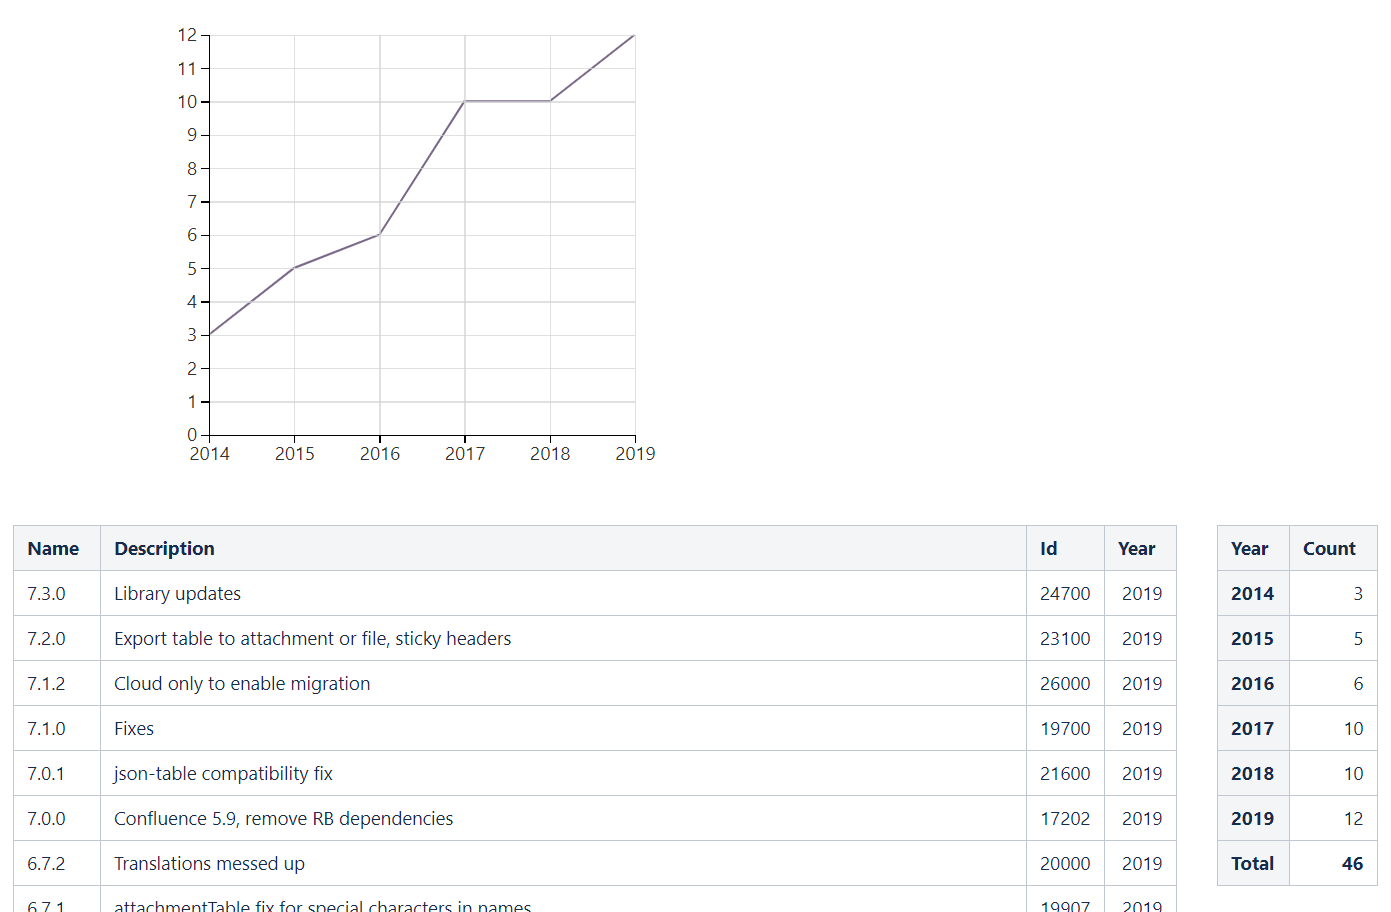Click the bold 2017 cell in summary table
Image resolution: width=1391 pixels, height=912 pixels.
pyautogui.click(x=1252, y=728)
